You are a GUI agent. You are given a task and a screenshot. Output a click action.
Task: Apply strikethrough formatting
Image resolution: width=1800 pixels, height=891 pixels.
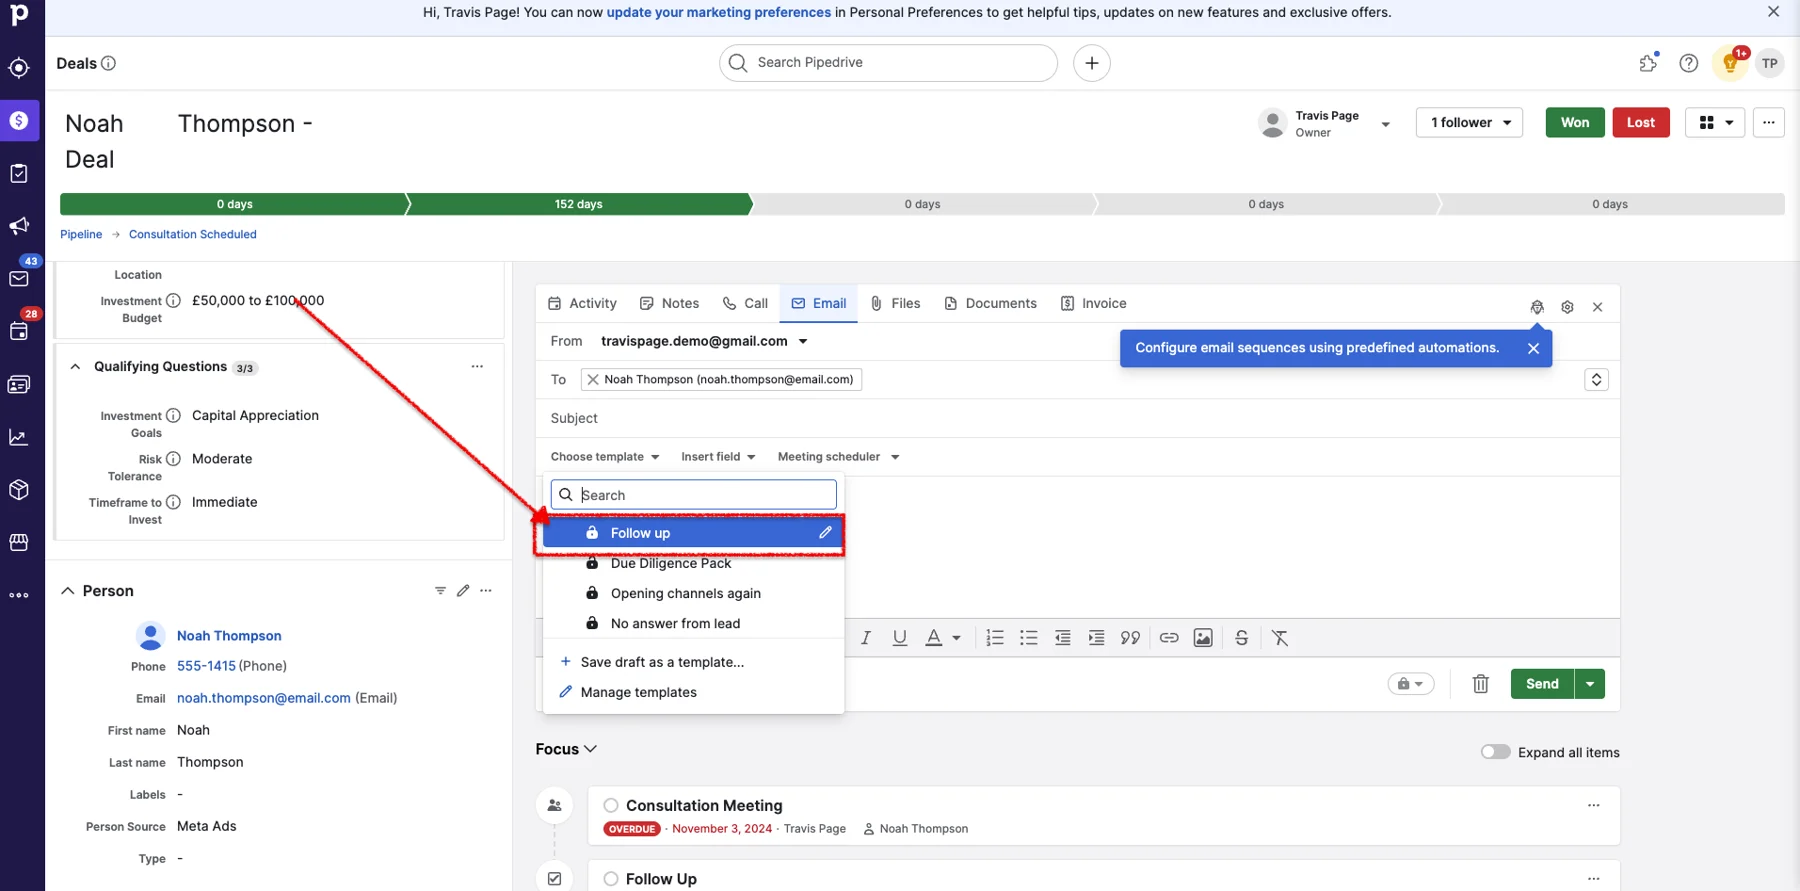pyautogui.click(x=1241, y=638)
